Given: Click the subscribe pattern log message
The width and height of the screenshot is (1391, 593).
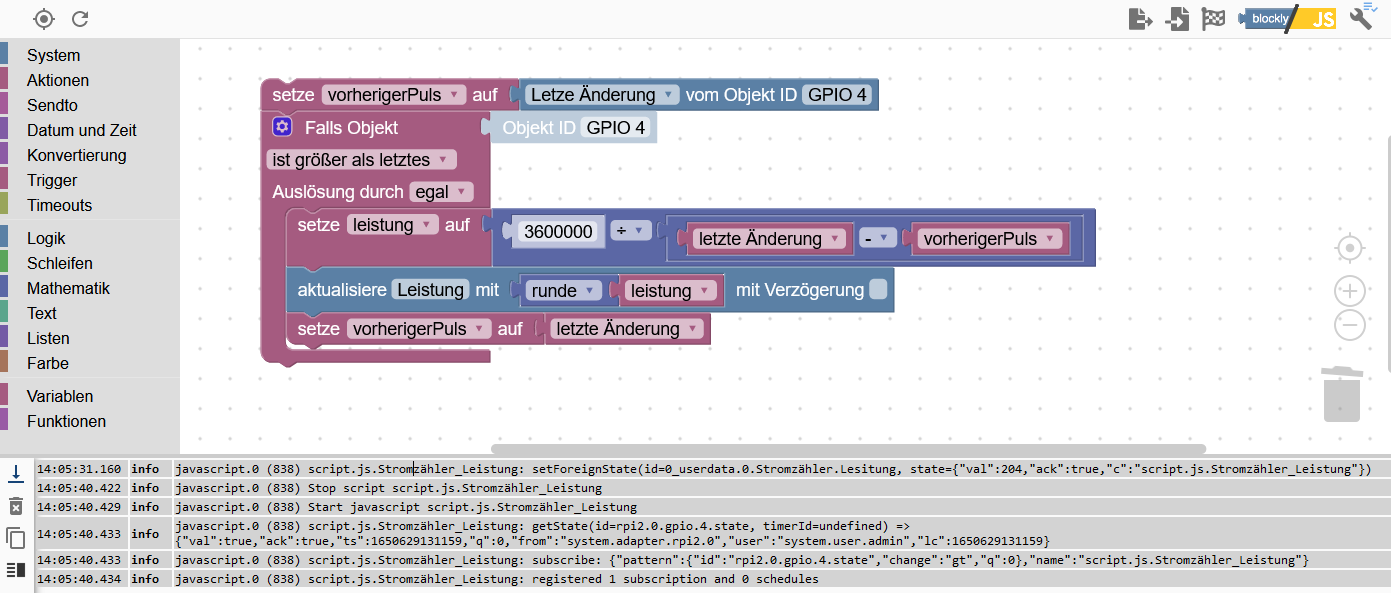Looking at the screenshot, I should point(743,560).
